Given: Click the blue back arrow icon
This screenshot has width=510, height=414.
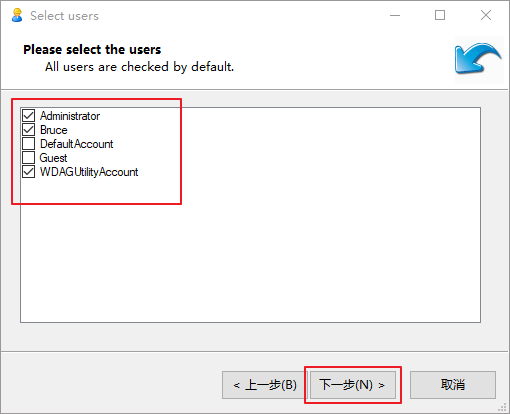Looking at the screenshot, I should point(478,59).
